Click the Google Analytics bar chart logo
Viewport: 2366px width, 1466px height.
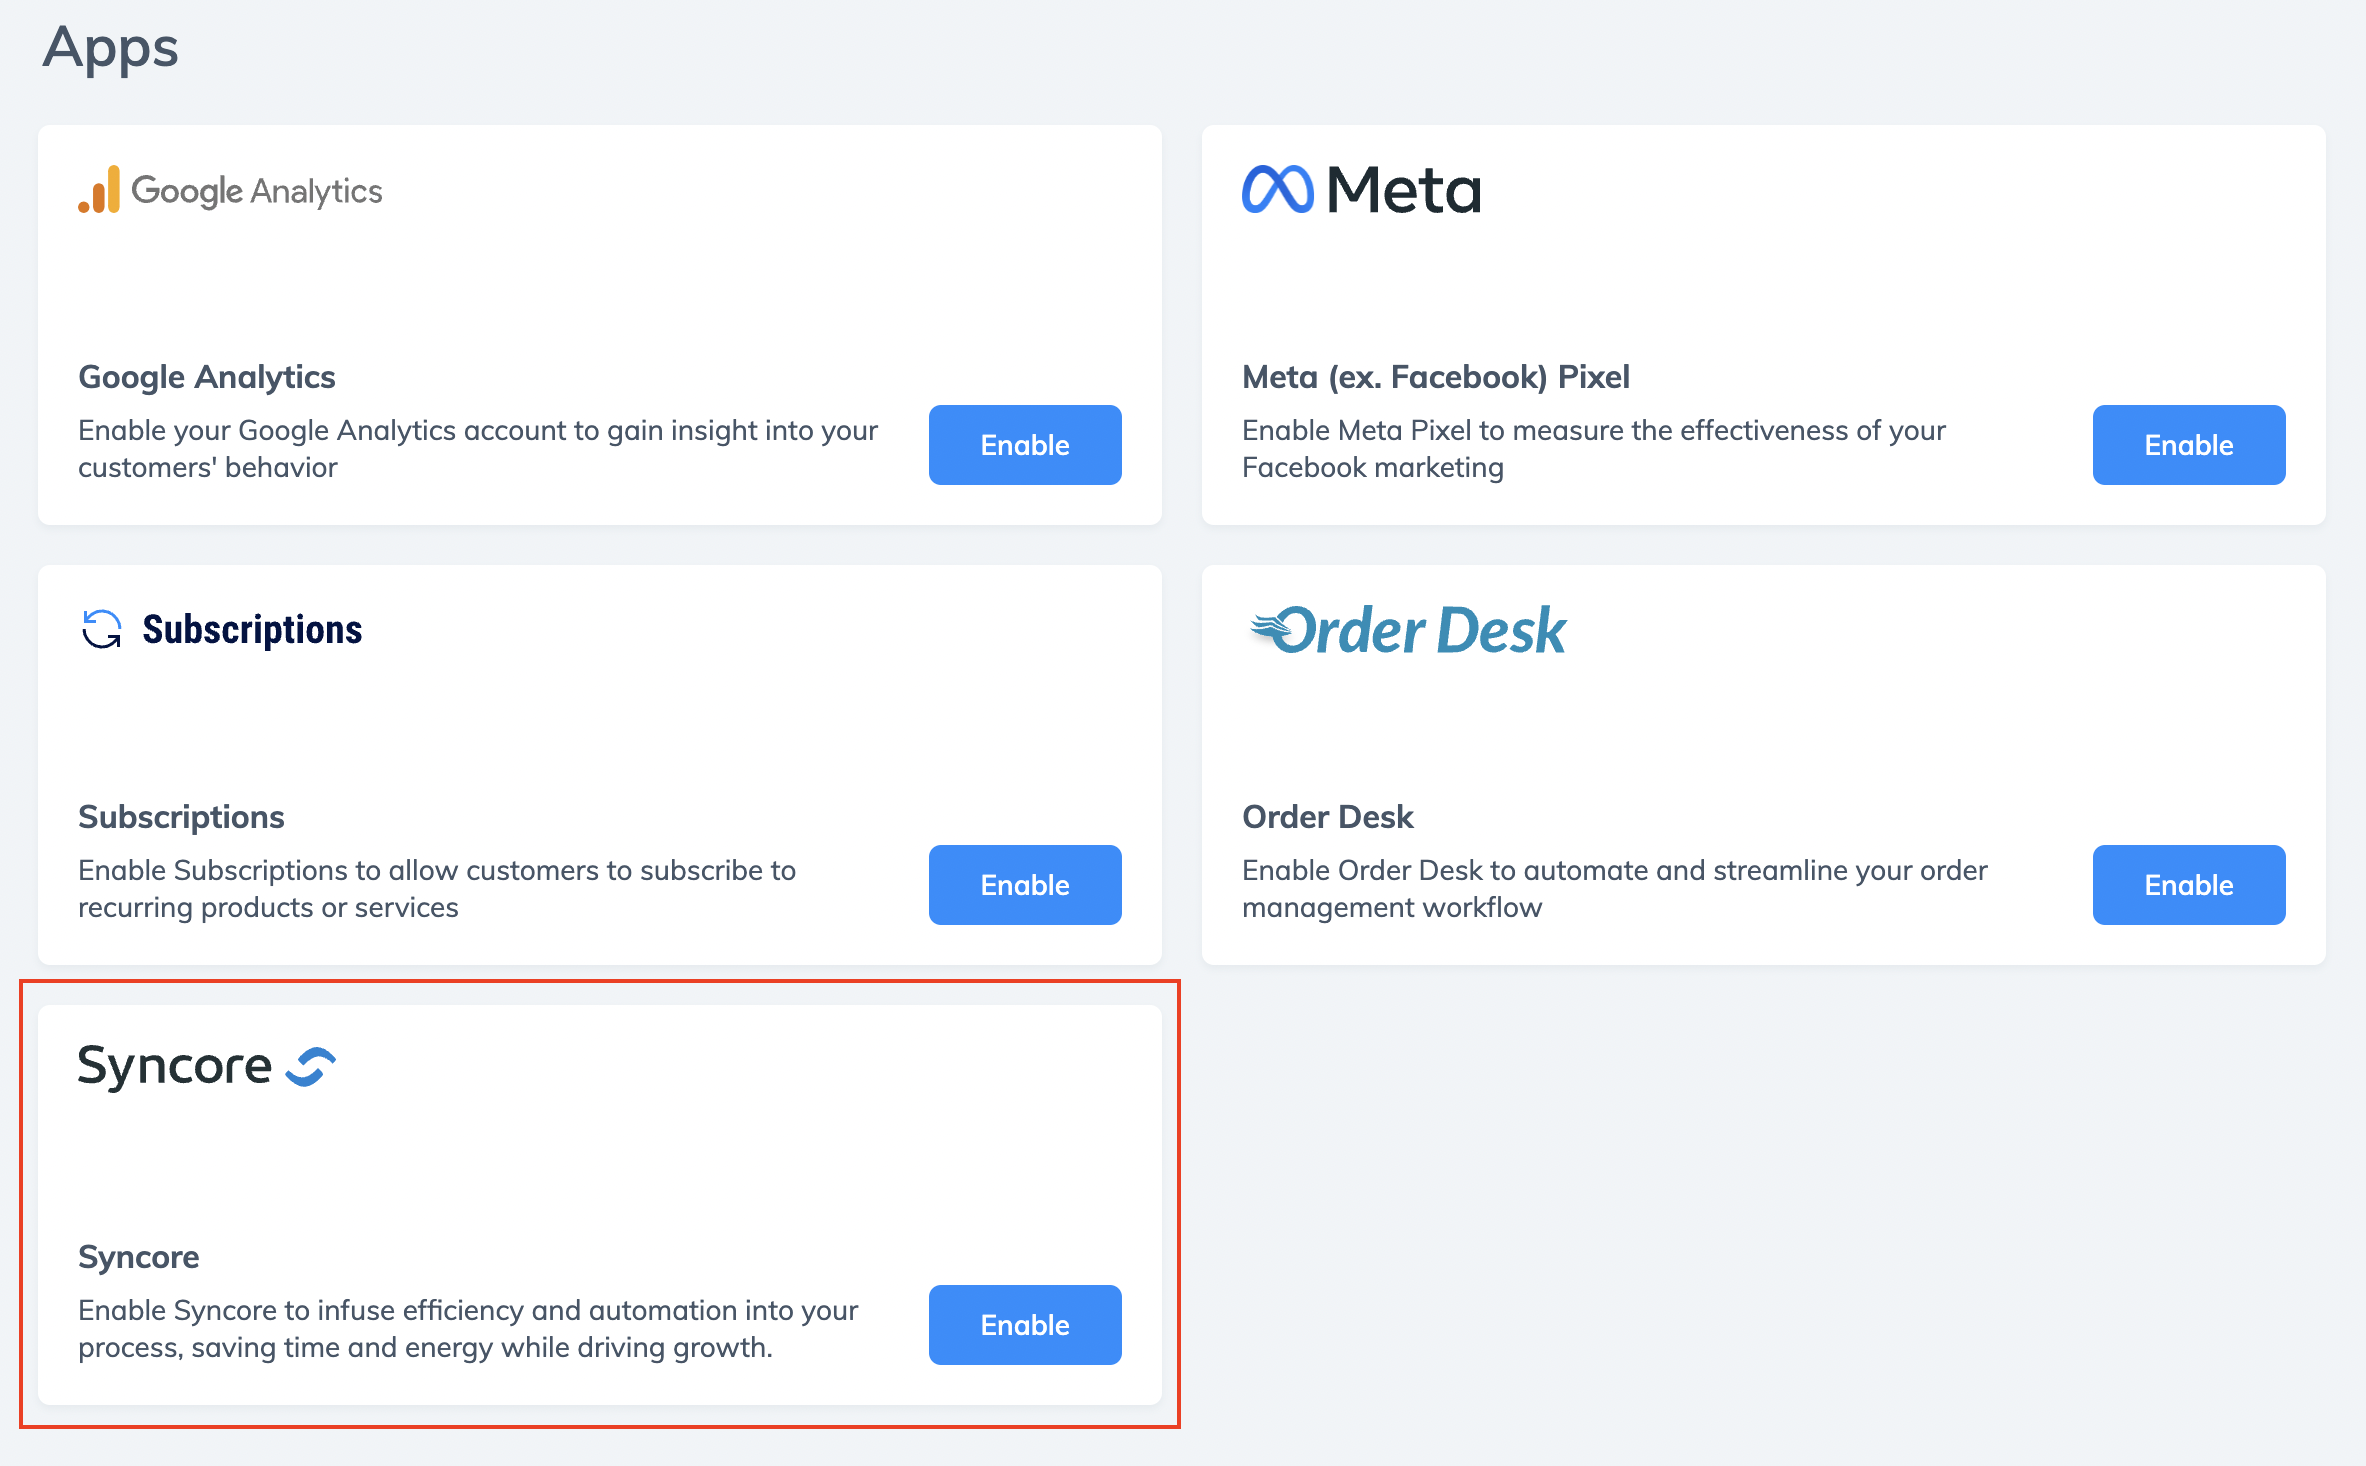[x=99, y=190]
